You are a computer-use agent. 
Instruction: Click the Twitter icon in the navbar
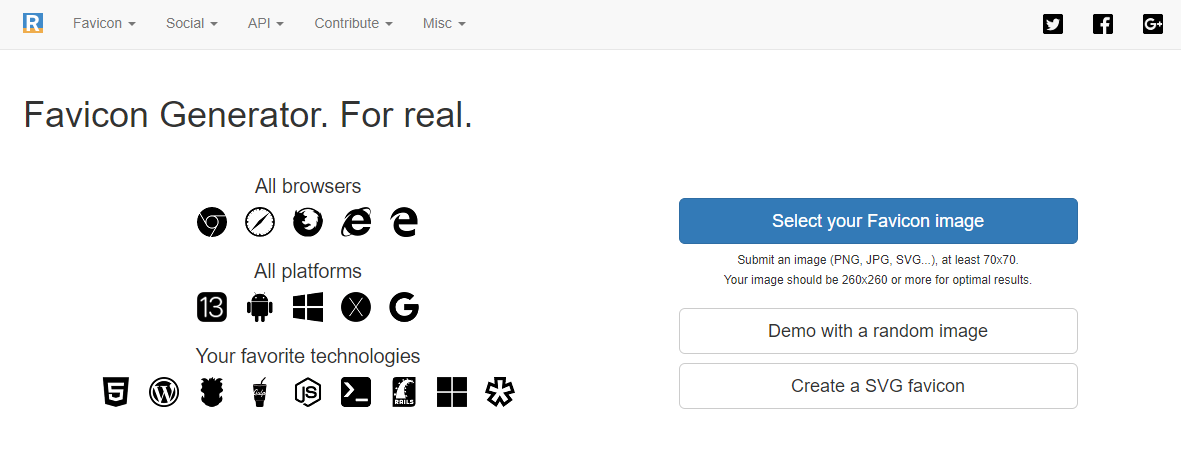point(1053,24)
